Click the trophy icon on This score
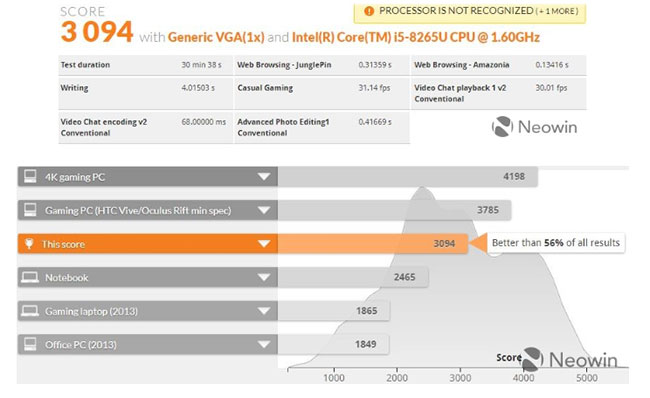The width and height of the screenshot is (650, 398). pyautogui.click(x=29, y=244)
